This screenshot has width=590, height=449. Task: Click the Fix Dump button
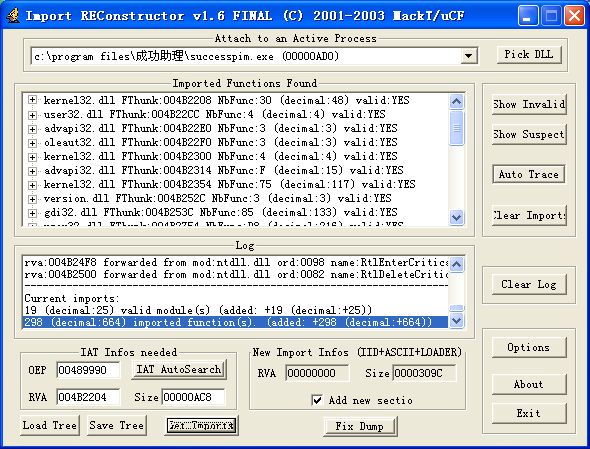click(360, 426)
